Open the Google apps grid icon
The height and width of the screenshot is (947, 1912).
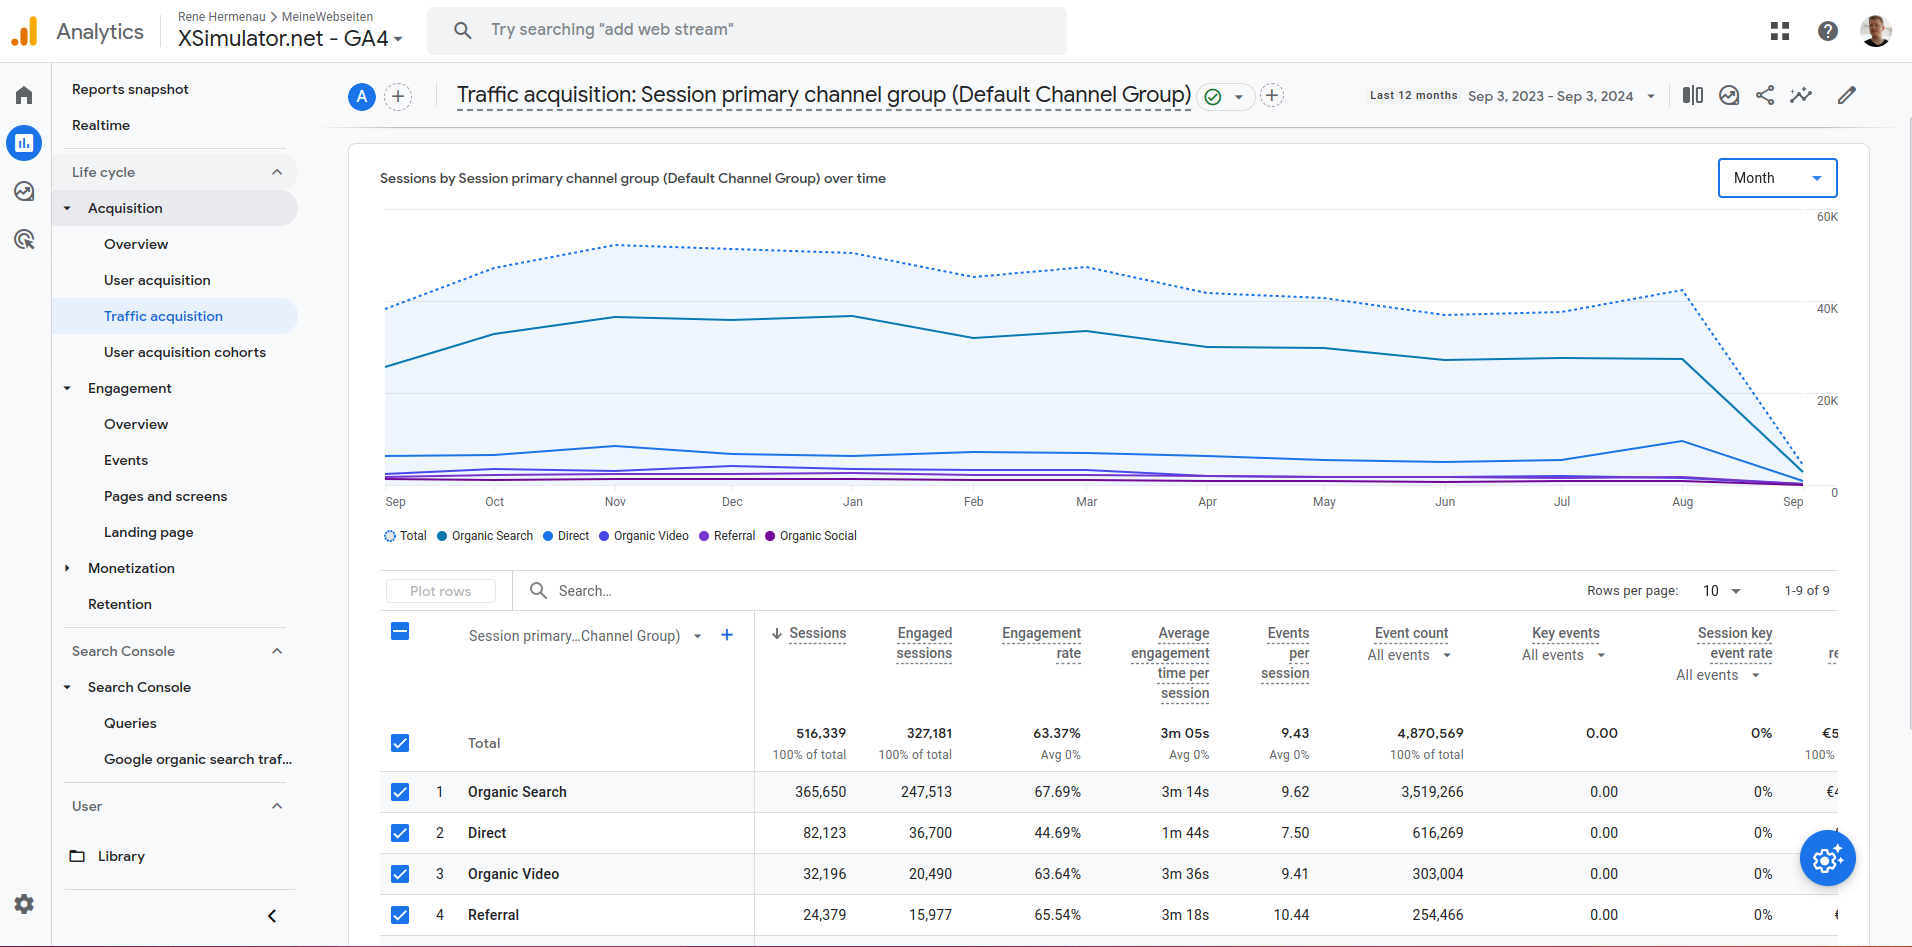pyautogui.click(x=1780, y=31)
